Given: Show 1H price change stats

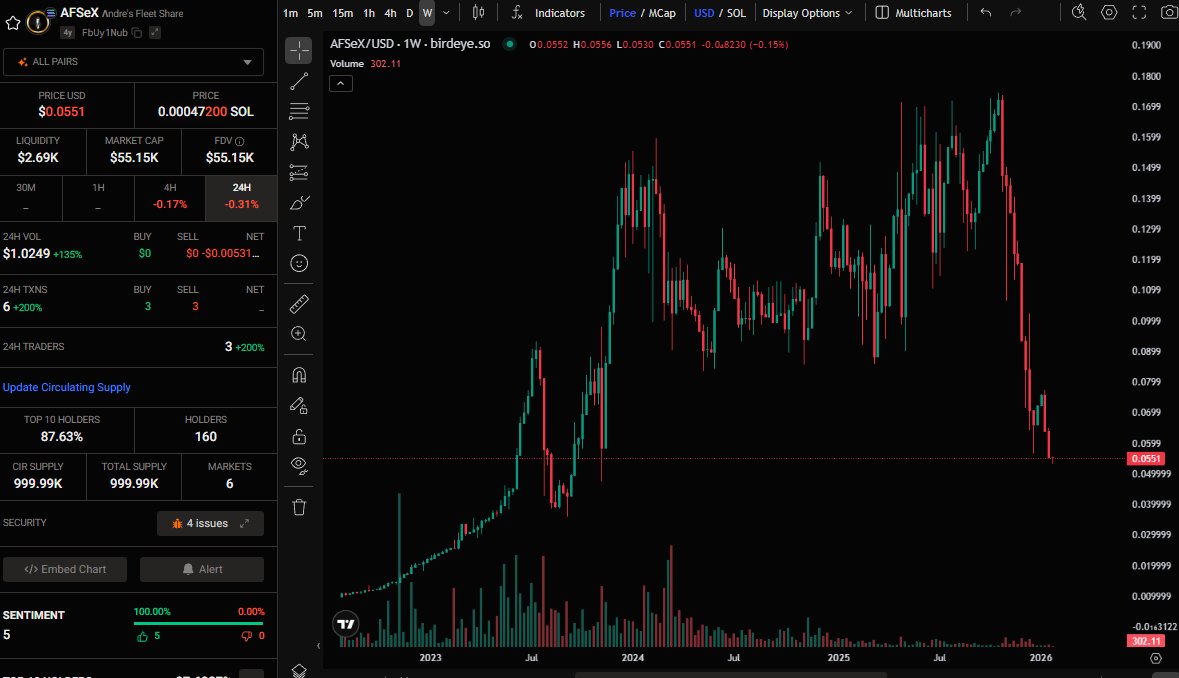Looking at the screenshot, I should pos(98,196).
